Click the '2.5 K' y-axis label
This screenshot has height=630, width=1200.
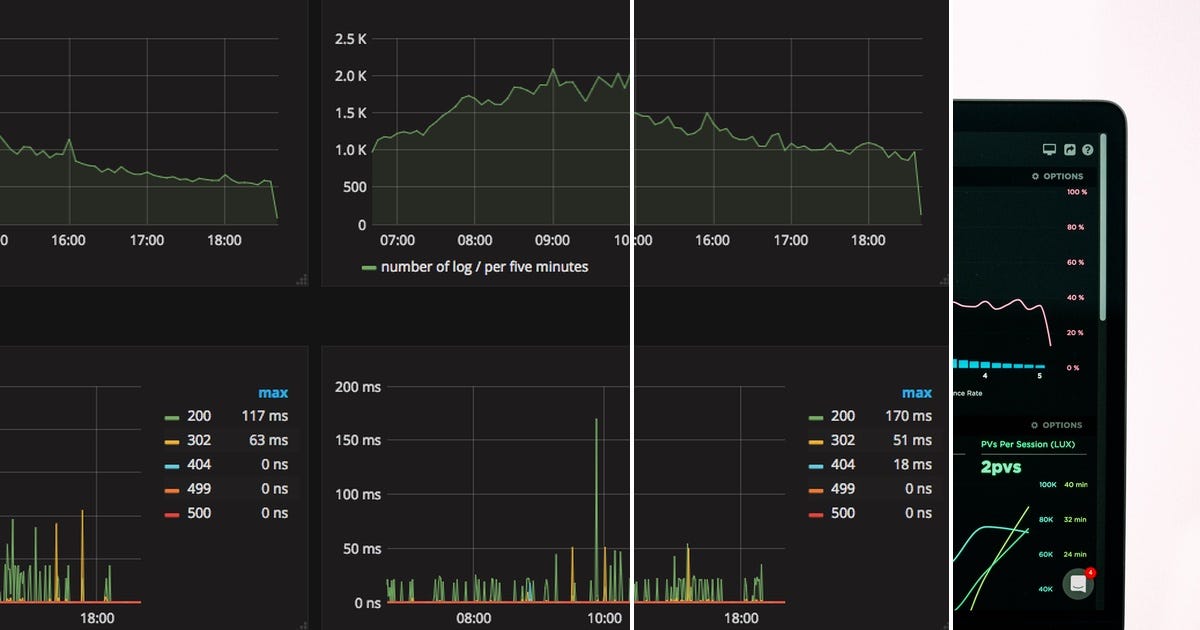coord(351,39)
